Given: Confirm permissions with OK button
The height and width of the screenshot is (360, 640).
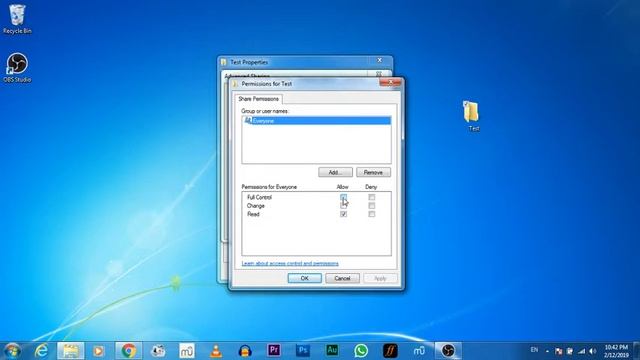Looking at the screenshot, I should [x=304, y=278].
